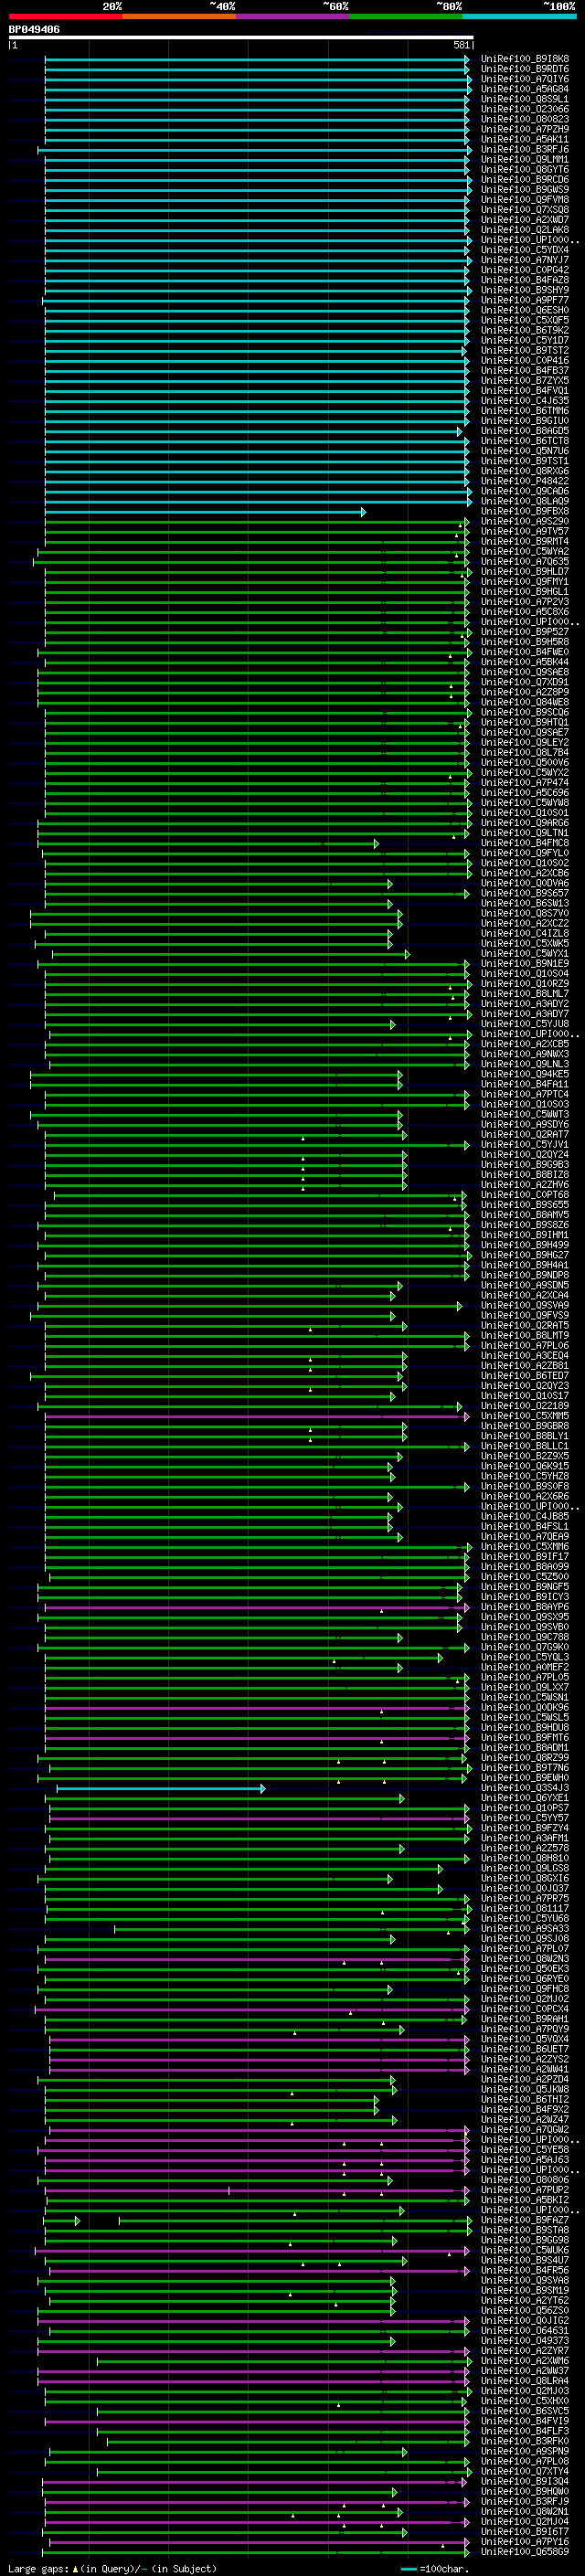Click the purple alignment bar for UniRef100_C5YY57

[x=259, y=1819]
